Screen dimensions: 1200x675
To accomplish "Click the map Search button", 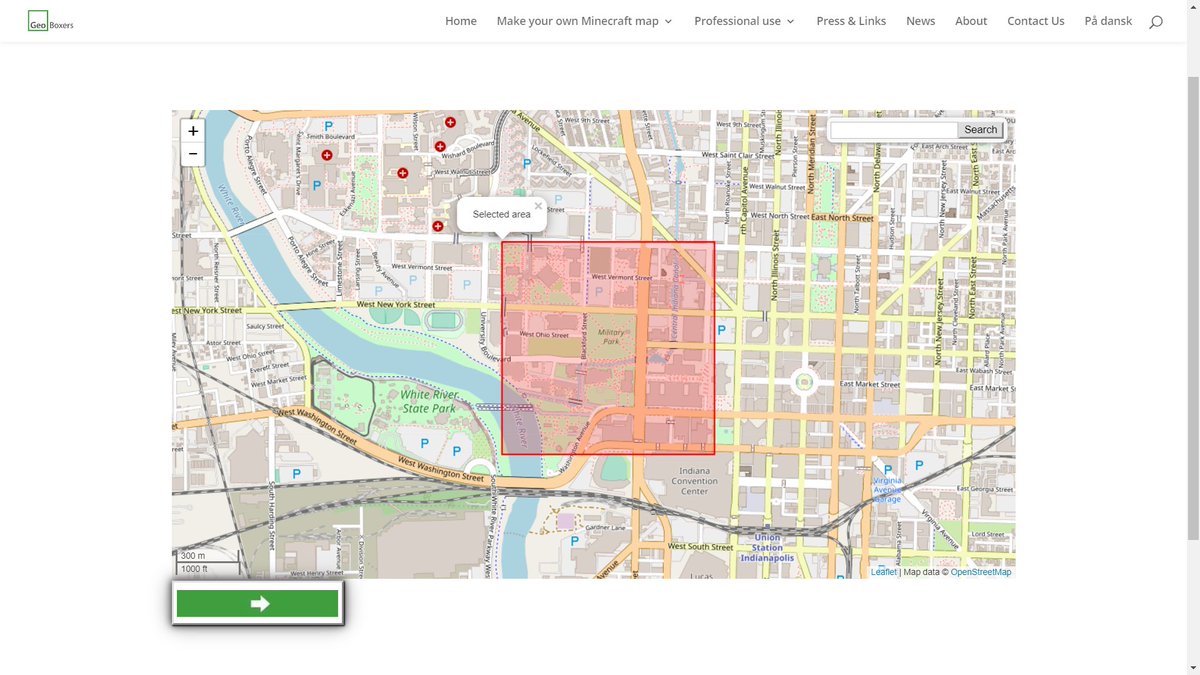I will pyautogui.click(x=980, y=130).
